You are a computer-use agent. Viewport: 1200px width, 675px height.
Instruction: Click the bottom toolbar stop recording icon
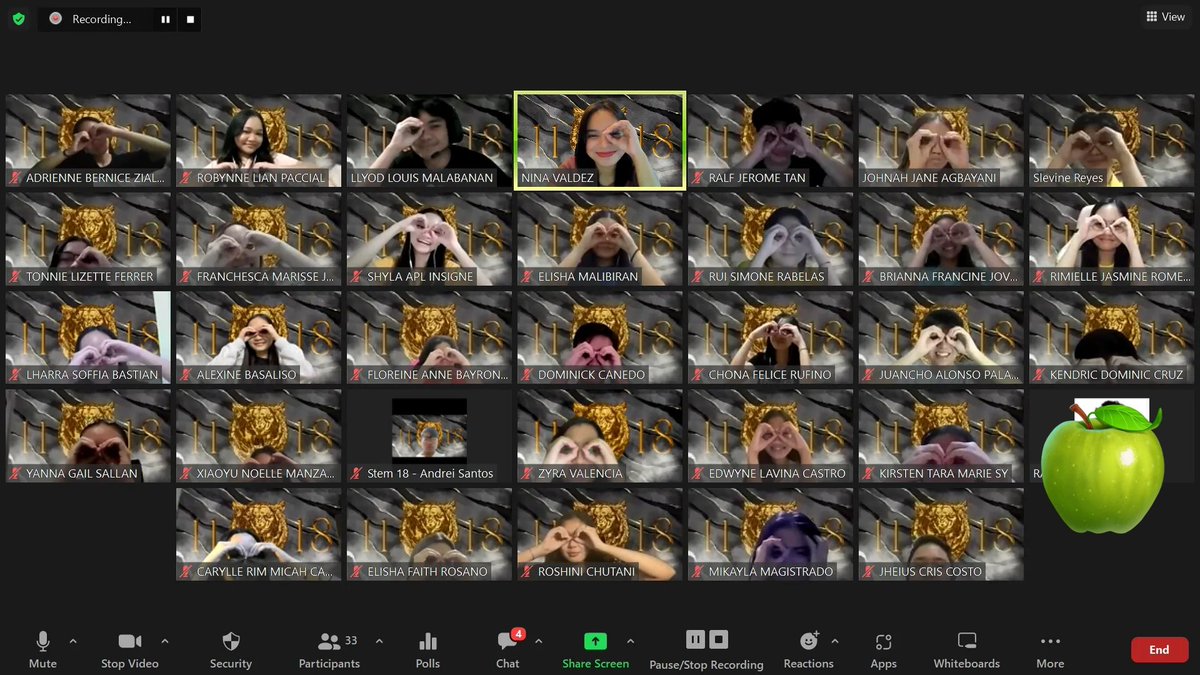pyautogui.click(x=719, y=640)
